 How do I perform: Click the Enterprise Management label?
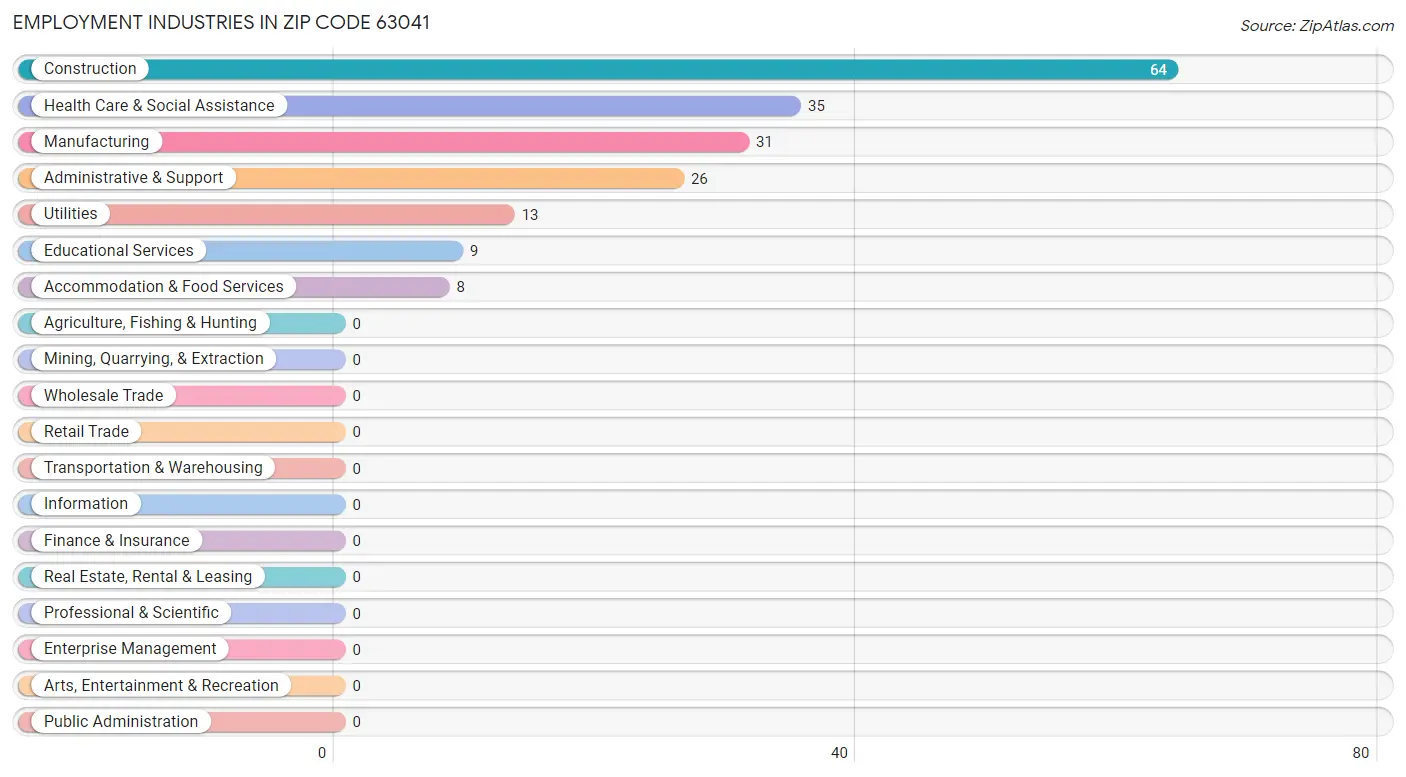[130, 649]
